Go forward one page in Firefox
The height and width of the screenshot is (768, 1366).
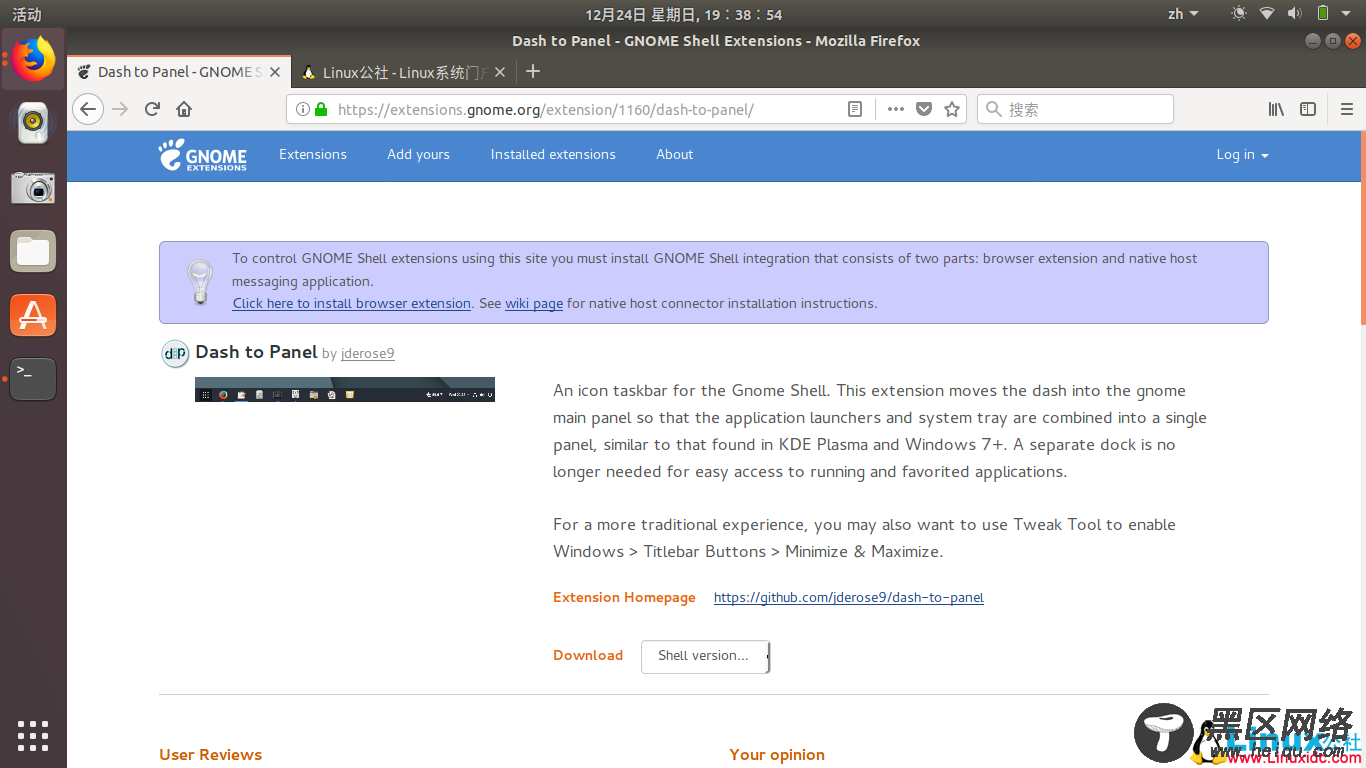click(120, 109)
